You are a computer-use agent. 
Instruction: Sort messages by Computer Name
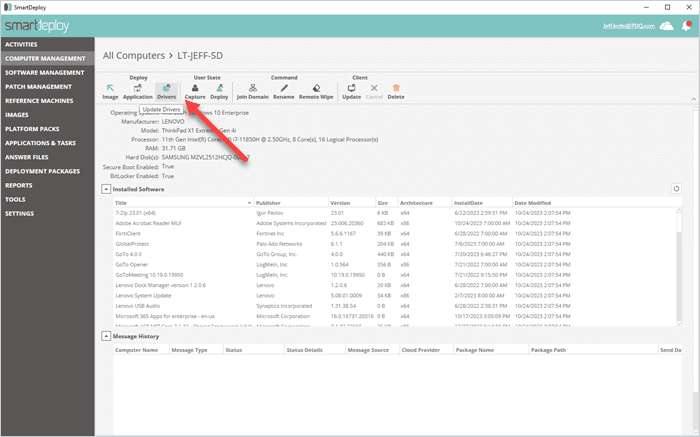141,350
